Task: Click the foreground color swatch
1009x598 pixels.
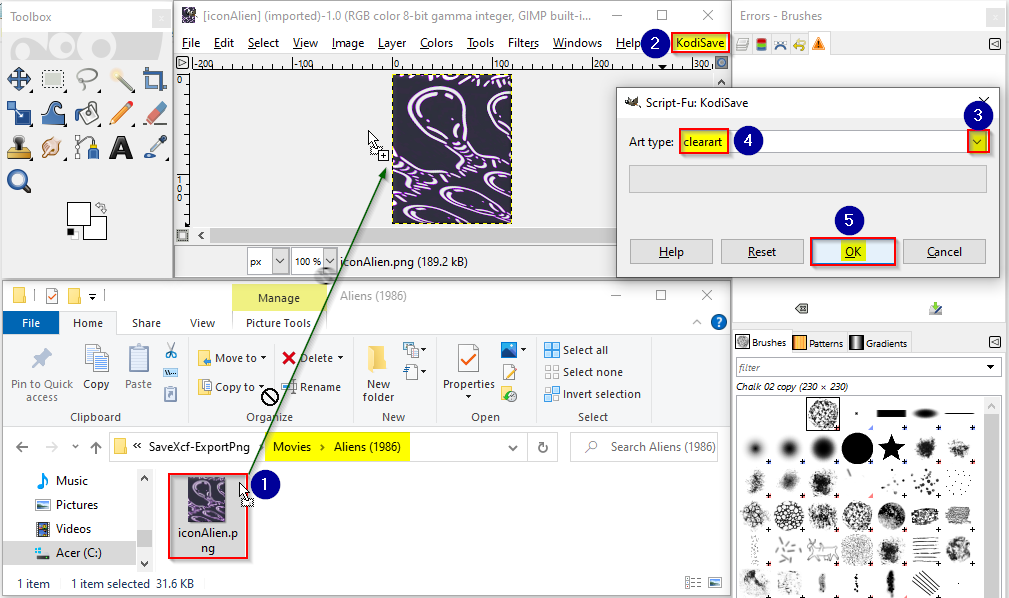Action: click(x=79, y=214)
